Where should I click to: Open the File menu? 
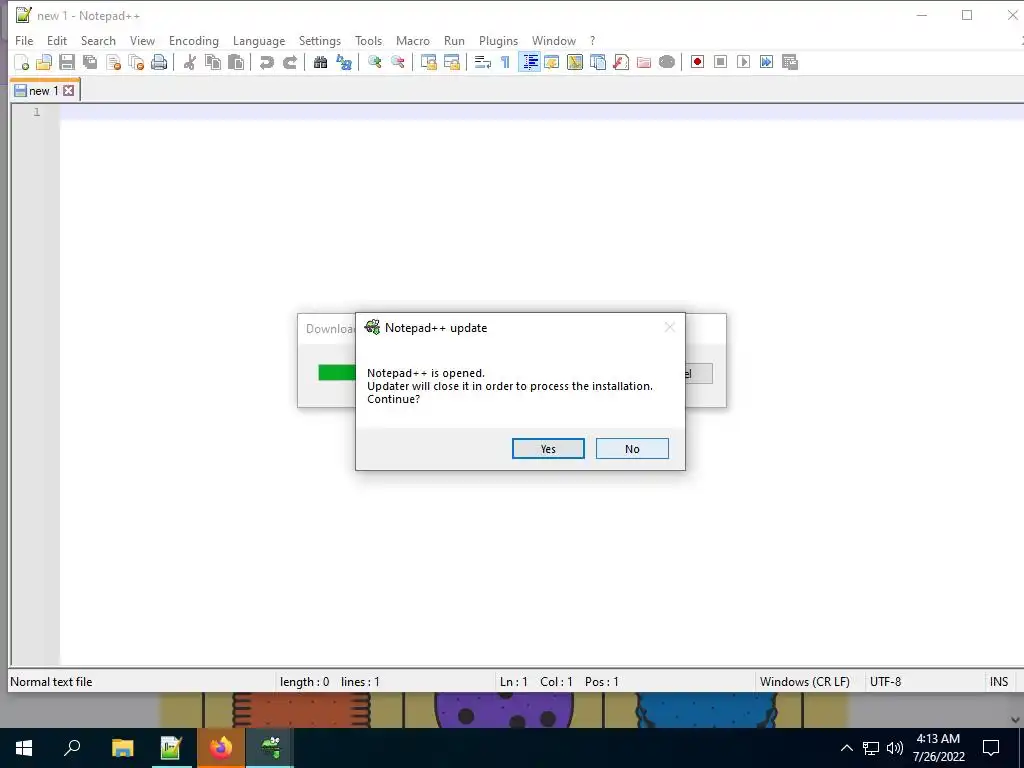tap(24, 40)
